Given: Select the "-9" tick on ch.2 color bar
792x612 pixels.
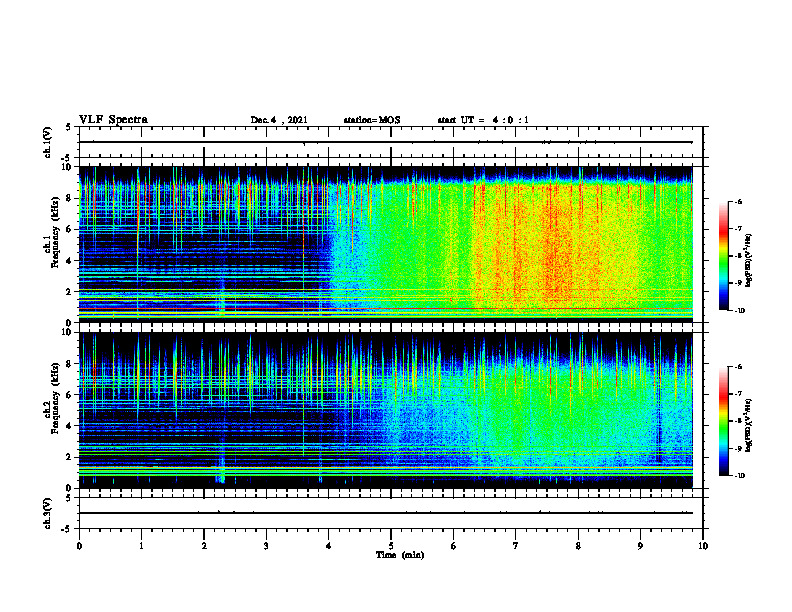Looking at the screenshot, I should (x=738, y=448).
